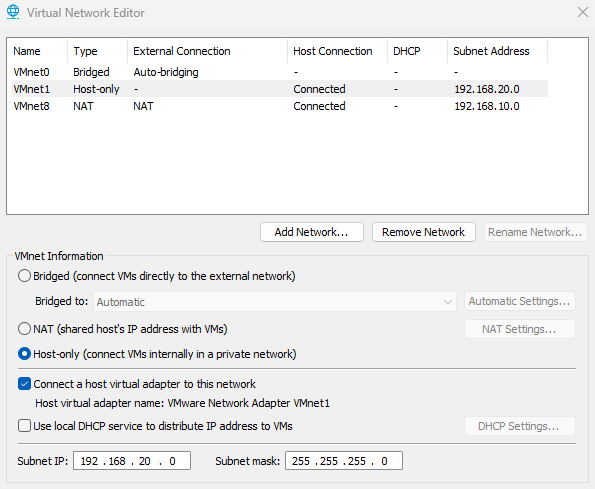
Task: Click the Host virtual adapter name text
Action: (183, 403)
